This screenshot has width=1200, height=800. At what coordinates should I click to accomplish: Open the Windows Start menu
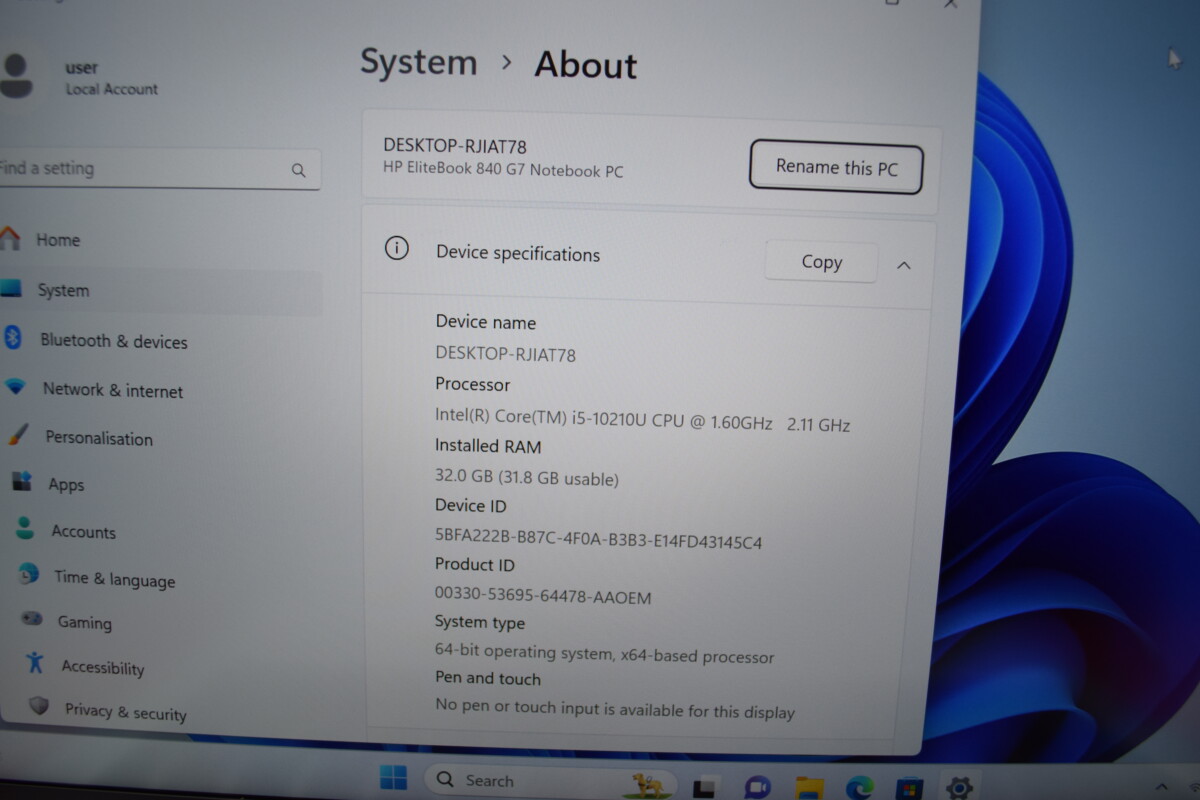(394, 778)
